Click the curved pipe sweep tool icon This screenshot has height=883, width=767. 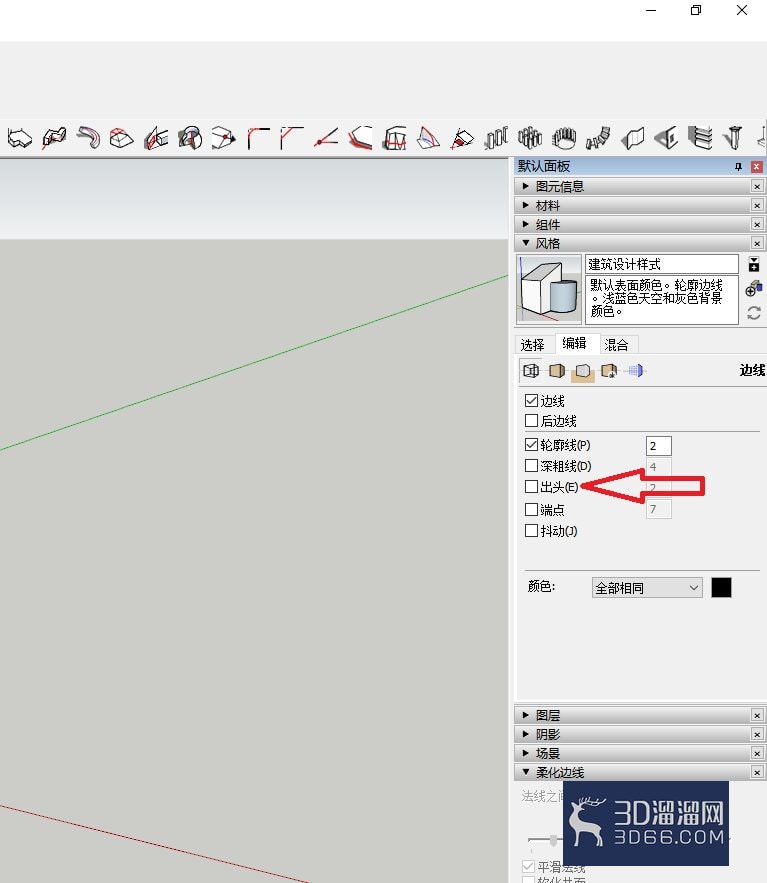click(x=88, y=137)
